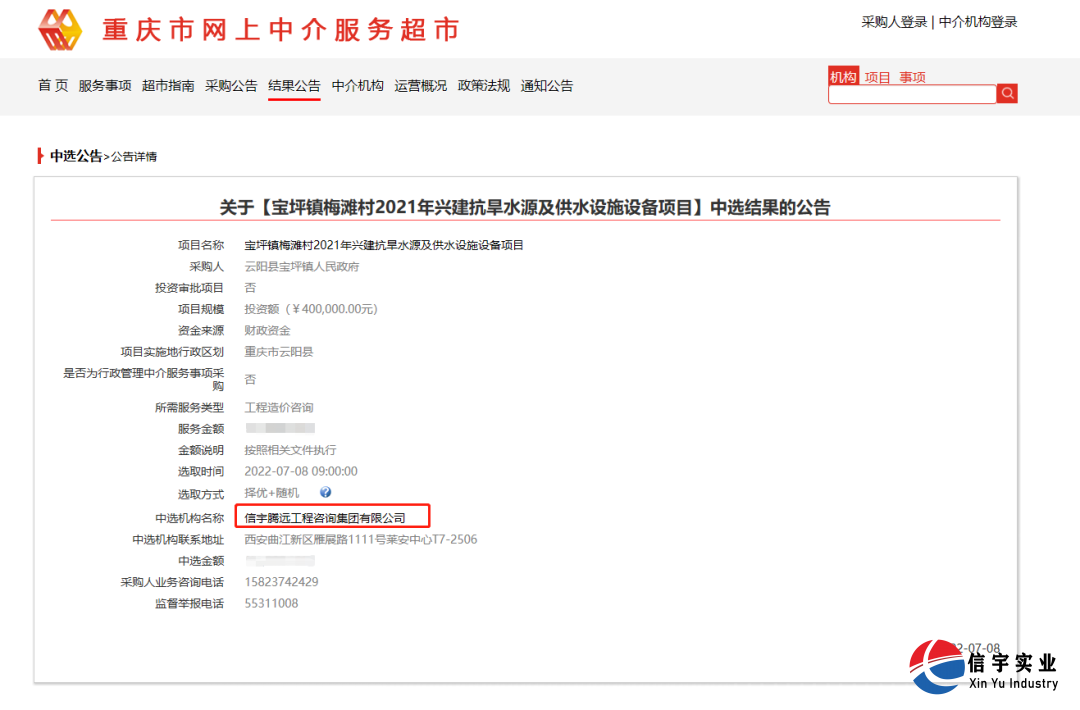Open the 超市指南 section
The image size is (1080, 710).
[168, 85]
